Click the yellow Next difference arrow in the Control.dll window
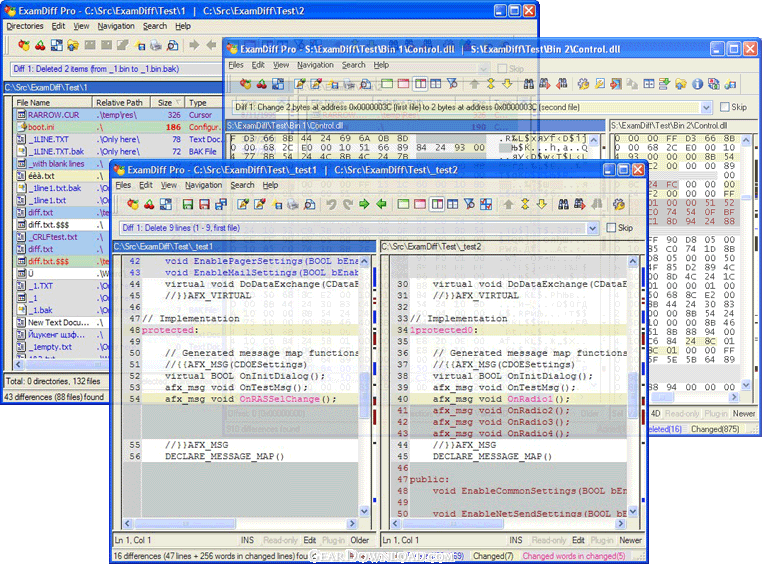Screen dimensions: 762x564 [507, 84]
